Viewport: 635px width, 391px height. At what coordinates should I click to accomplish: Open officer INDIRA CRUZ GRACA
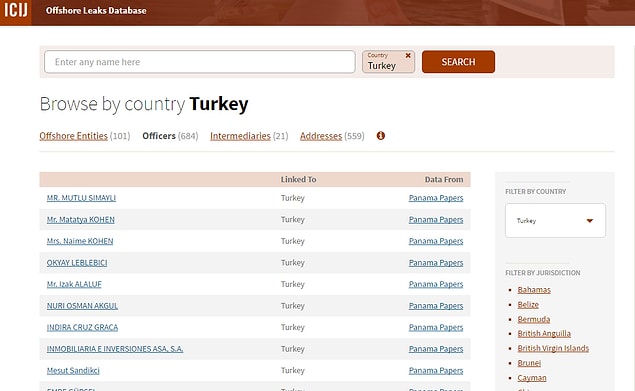click(x=82, y=327)
